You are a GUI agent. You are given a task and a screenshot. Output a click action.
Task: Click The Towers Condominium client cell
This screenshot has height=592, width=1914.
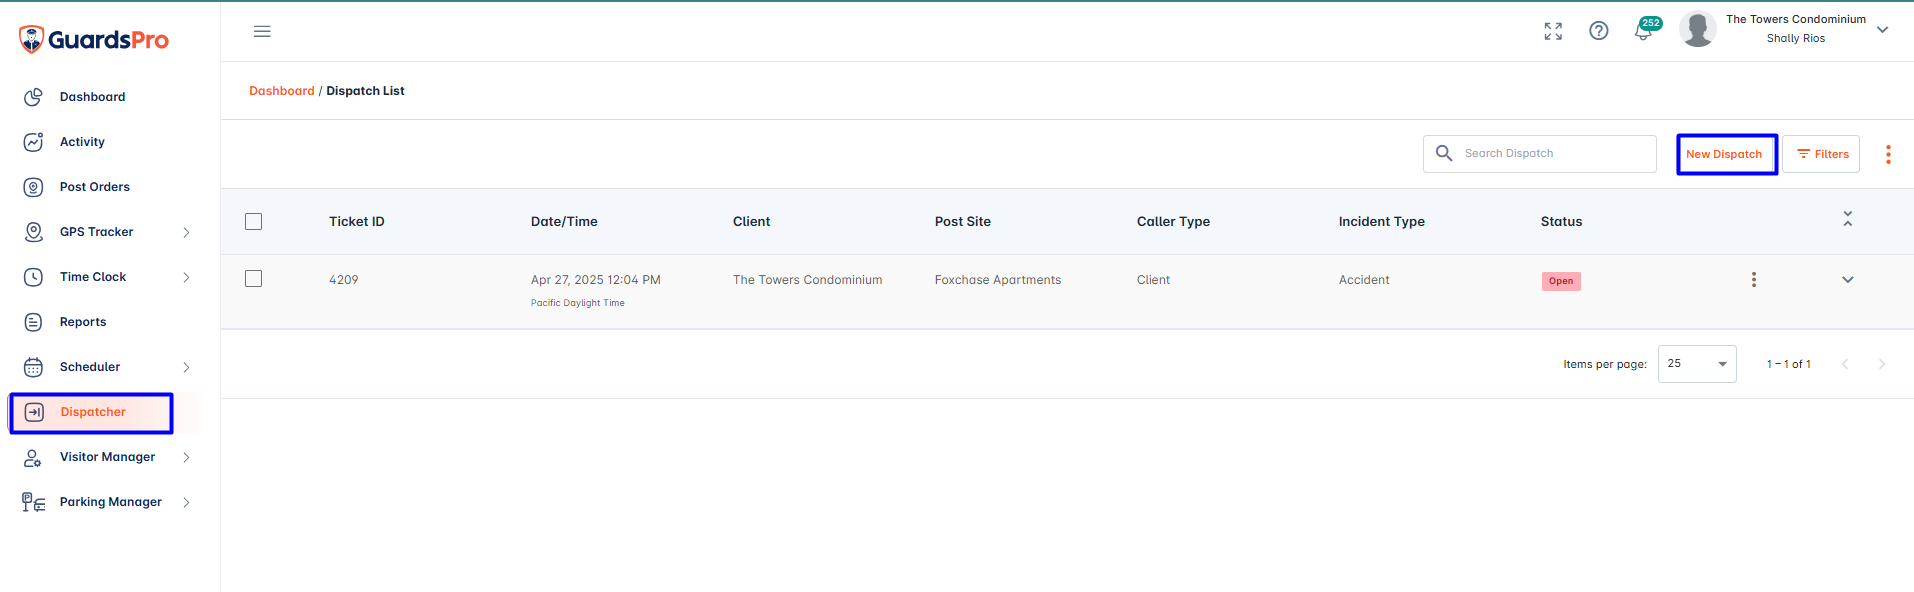(808, 280)
